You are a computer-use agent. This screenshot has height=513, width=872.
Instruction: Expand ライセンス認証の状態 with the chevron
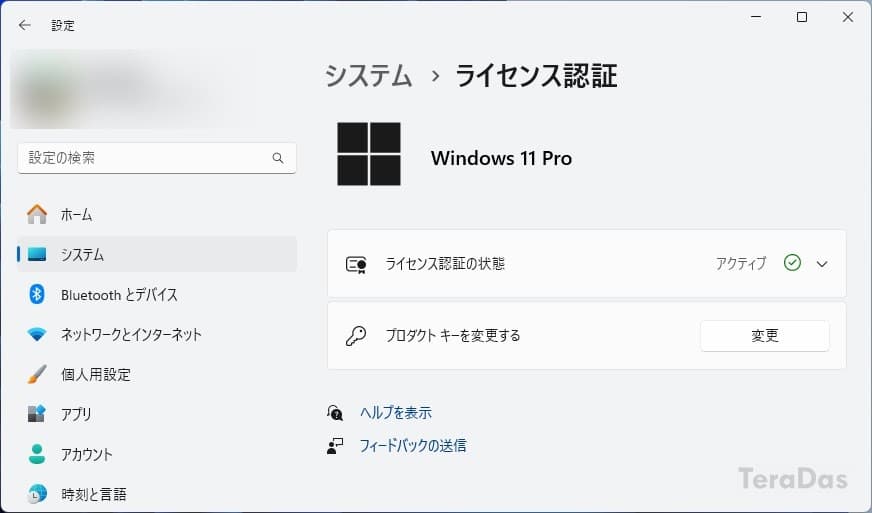point(822,264)
